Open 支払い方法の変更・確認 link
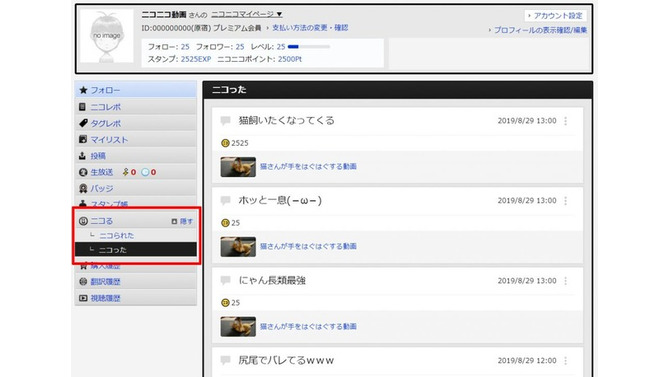The image size is (670, 377). pos(310,28)
